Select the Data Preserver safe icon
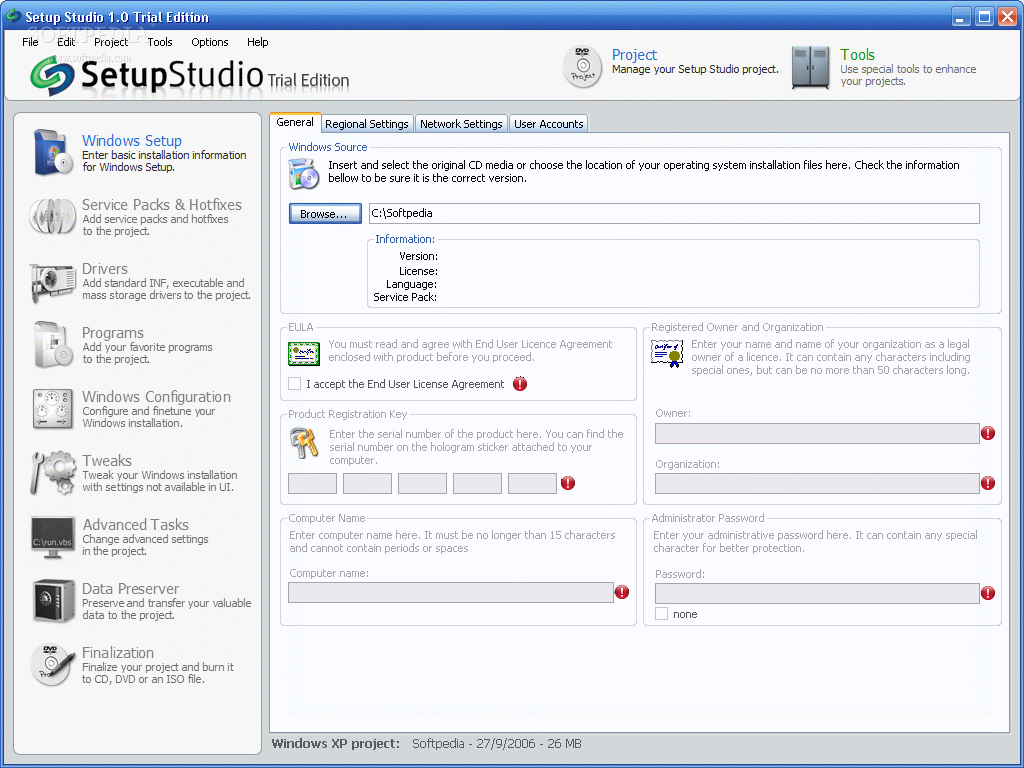 53,601
